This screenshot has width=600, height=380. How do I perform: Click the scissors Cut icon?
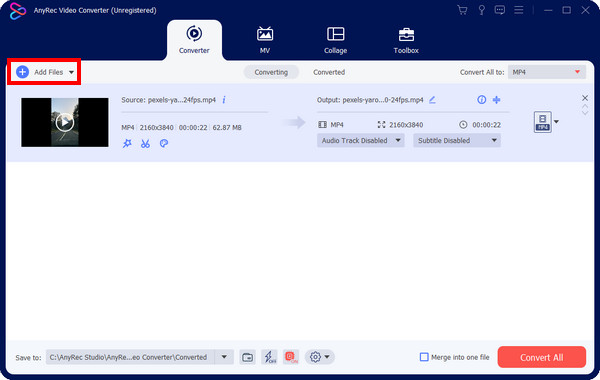pyautogui.click(x=145, y=144)
